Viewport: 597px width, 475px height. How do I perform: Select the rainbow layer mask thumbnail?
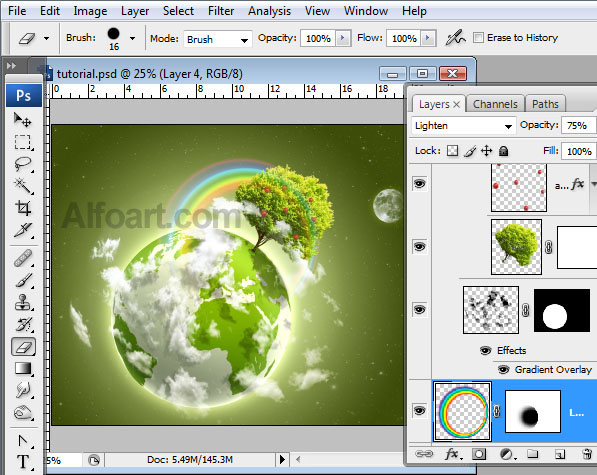pos(533,411)
